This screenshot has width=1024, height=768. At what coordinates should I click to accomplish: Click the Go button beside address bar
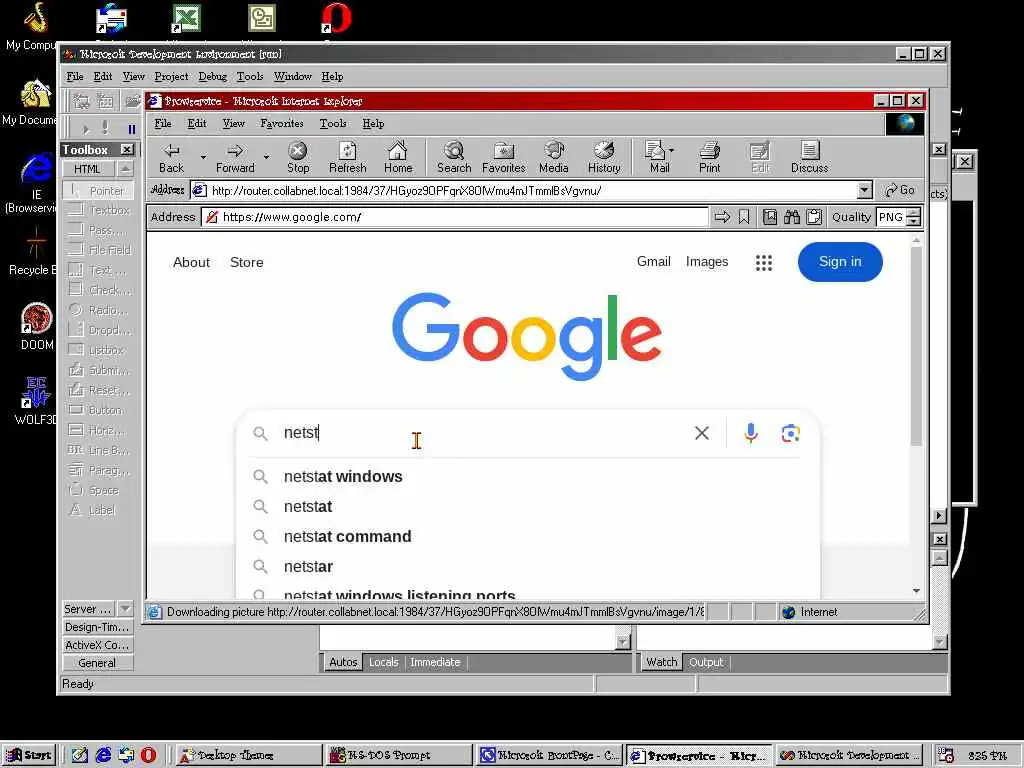[900, 190]
